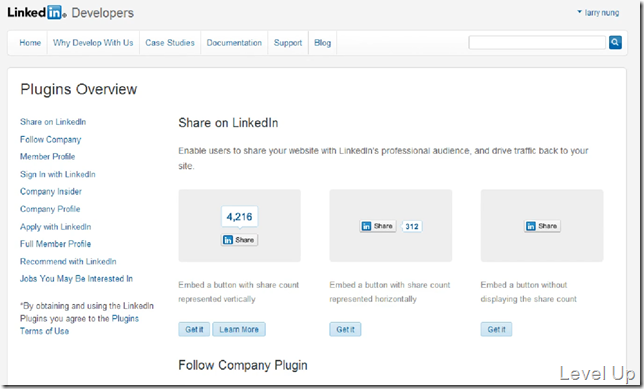Go to the Home nav item
644x389 pixels.
(30, 43)
